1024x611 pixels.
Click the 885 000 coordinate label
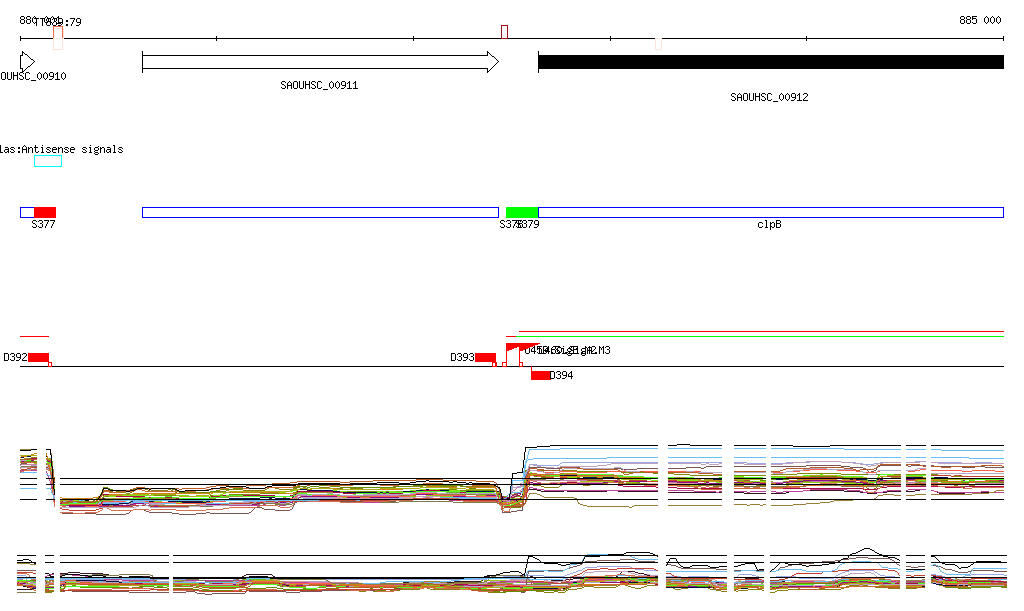coord(979,20)
